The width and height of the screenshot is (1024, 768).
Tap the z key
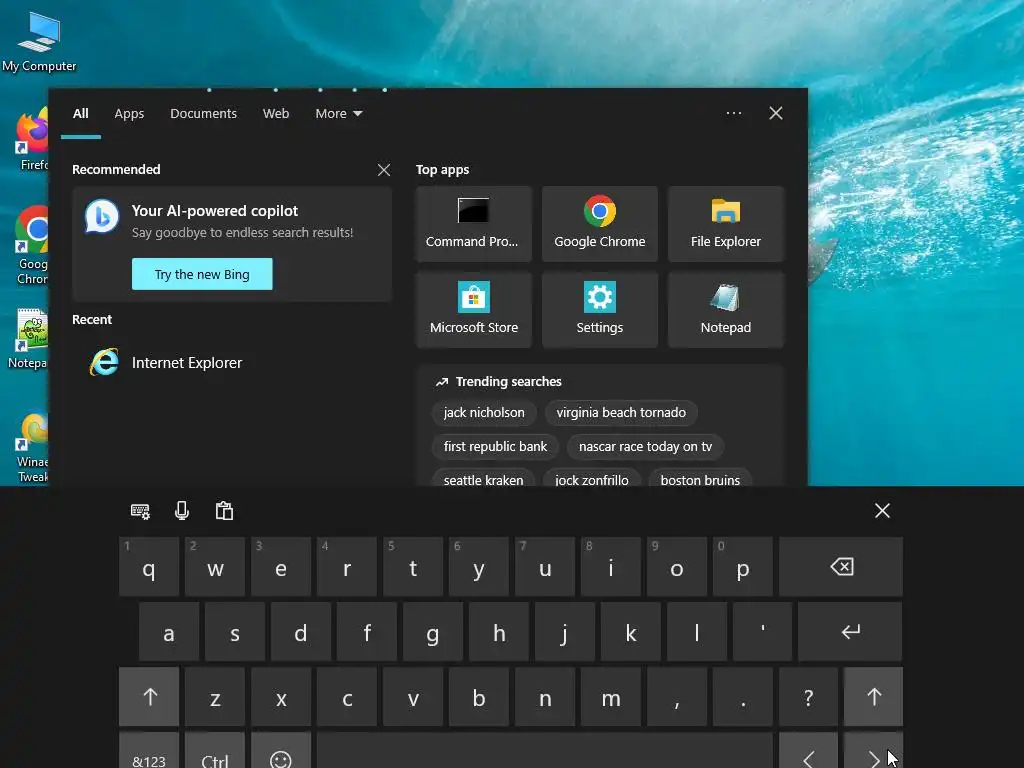click(x=215, y=697)
